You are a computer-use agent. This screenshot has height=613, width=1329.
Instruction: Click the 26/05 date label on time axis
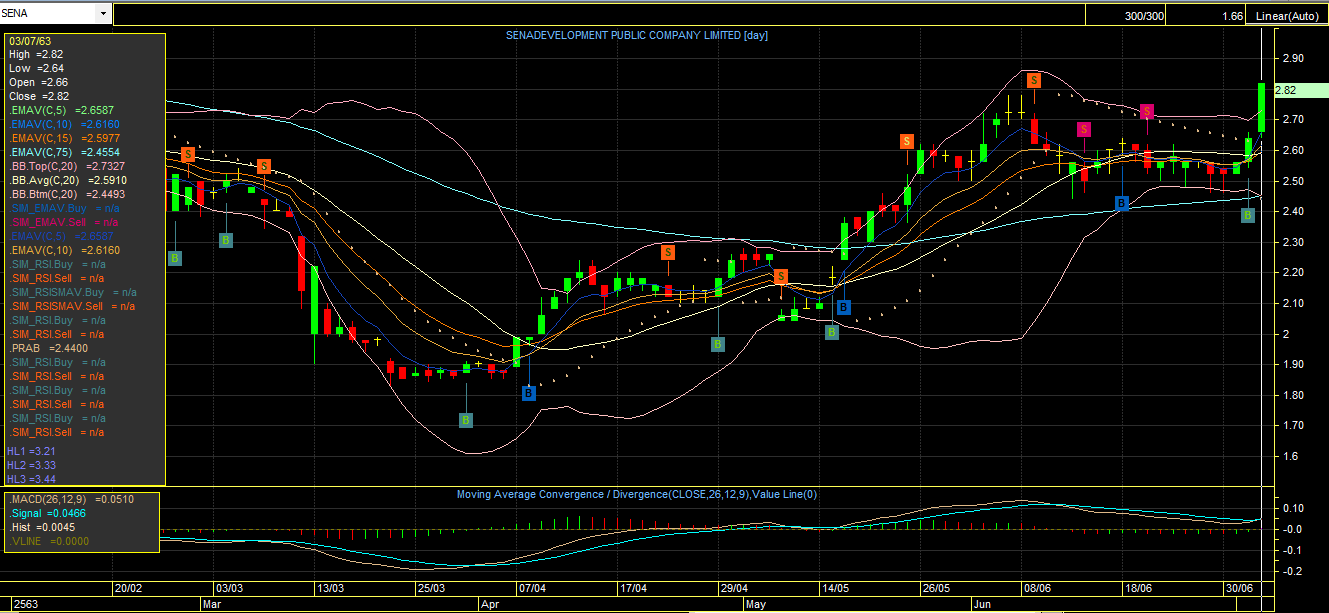click(935, 588)
